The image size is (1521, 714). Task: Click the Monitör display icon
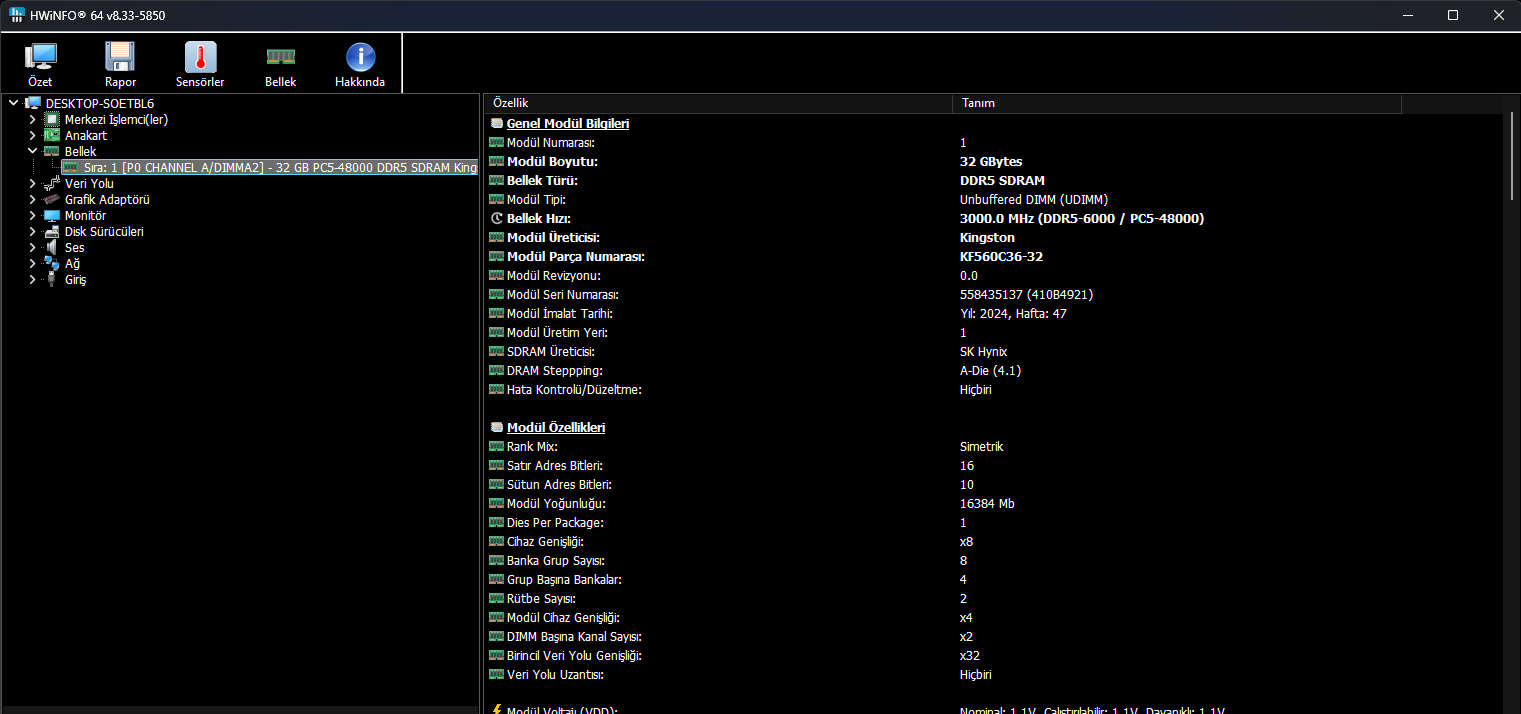[x=52, y=215]
